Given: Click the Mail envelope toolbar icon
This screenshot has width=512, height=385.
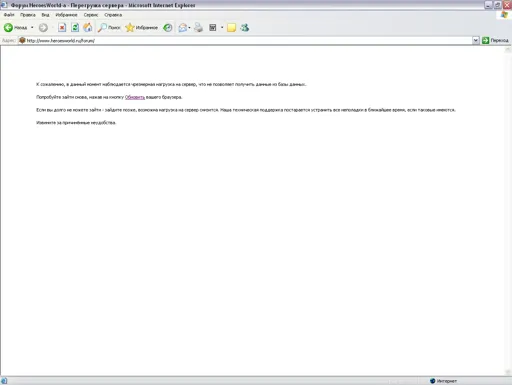Looking at the screenshot, I should click(183, 28).
